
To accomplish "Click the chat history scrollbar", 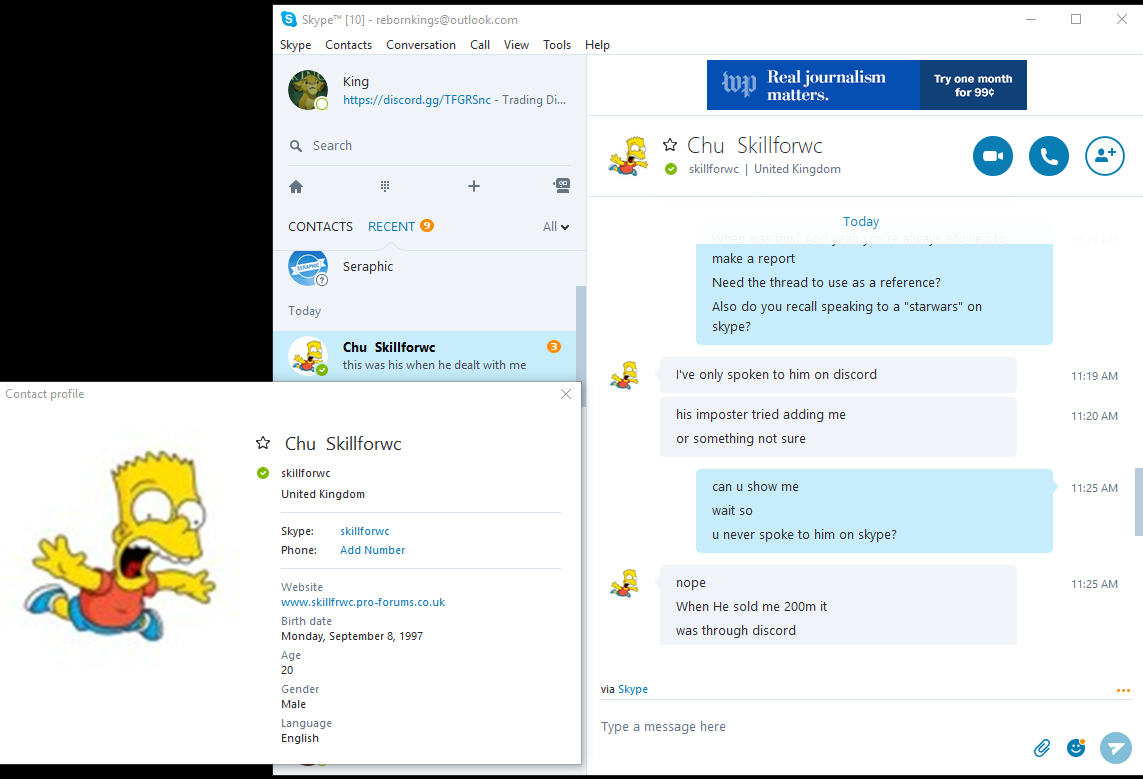I will coord(1139,502).
